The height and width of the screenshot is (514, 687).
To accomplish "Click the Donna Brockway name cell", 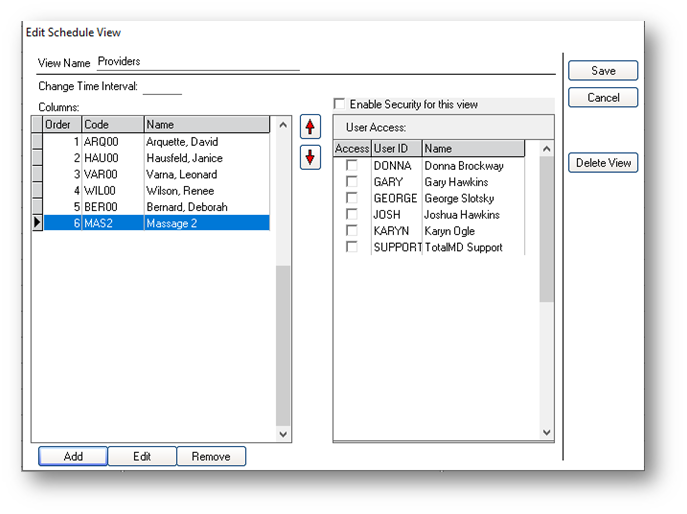I will 473,166.
